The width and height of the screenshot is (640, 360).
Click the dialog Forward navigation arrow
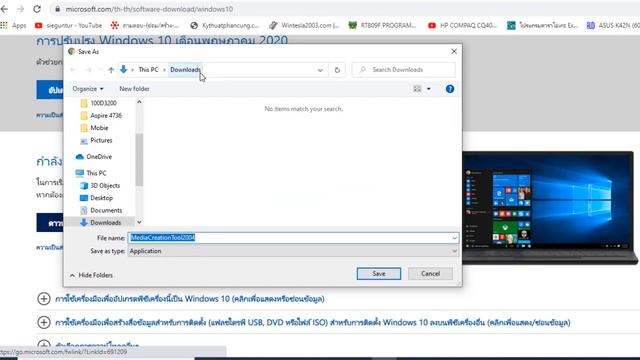[x=88, y=70]
